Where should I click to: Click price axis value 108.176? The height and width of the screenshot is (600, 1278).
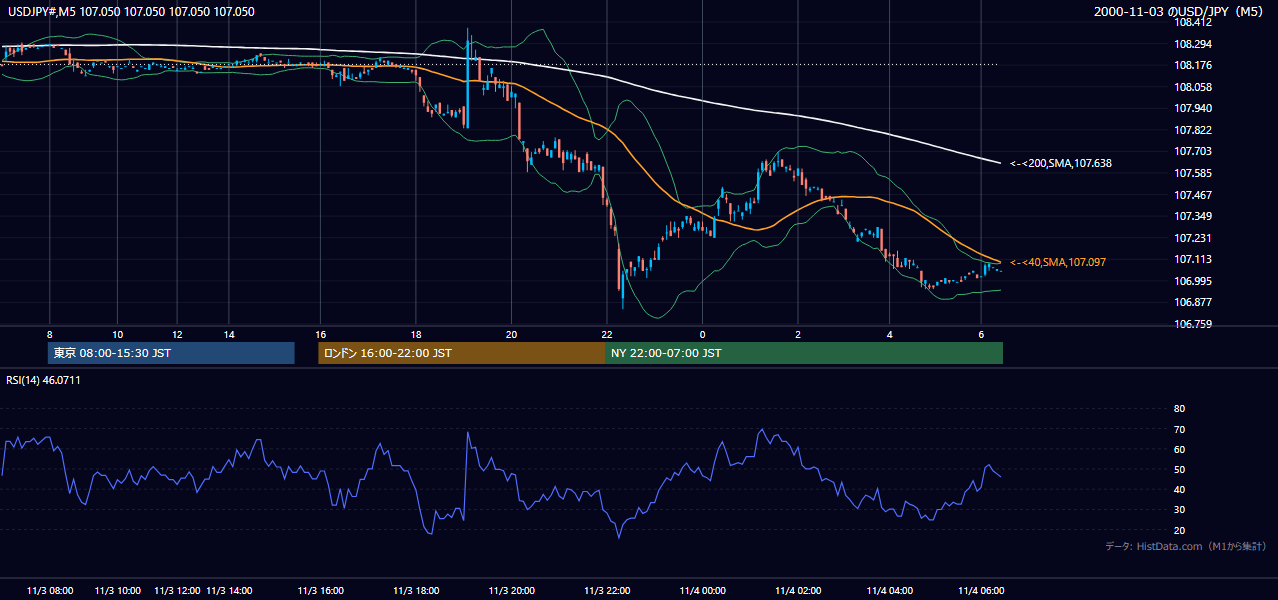point(1193,66)
